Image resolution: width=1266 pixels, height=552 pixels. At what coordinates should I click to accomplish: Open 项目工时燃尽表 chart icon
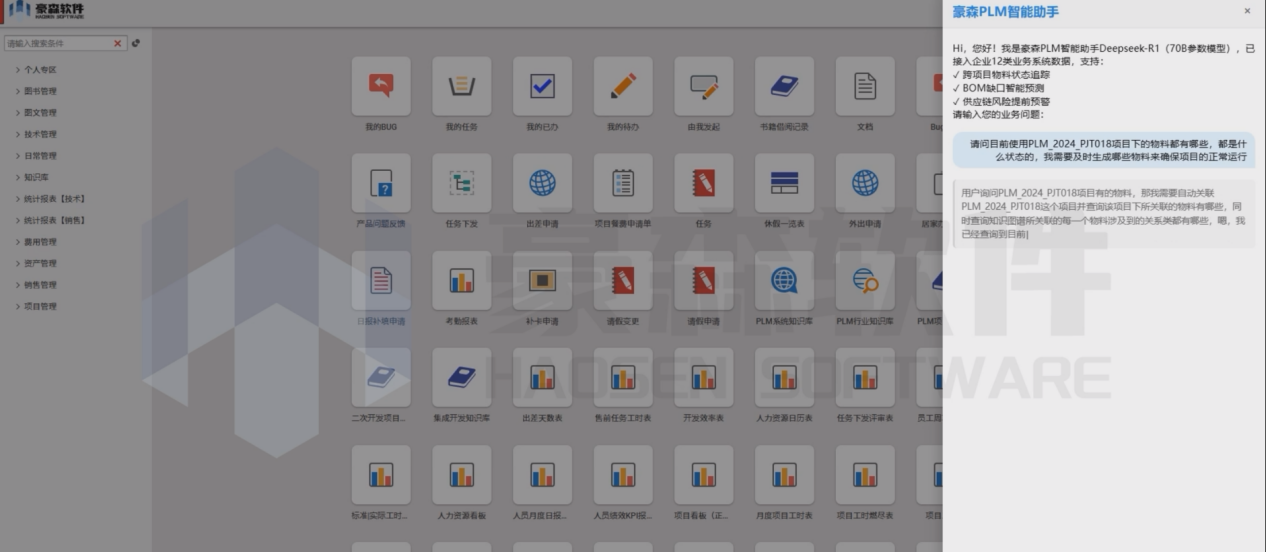865,474
